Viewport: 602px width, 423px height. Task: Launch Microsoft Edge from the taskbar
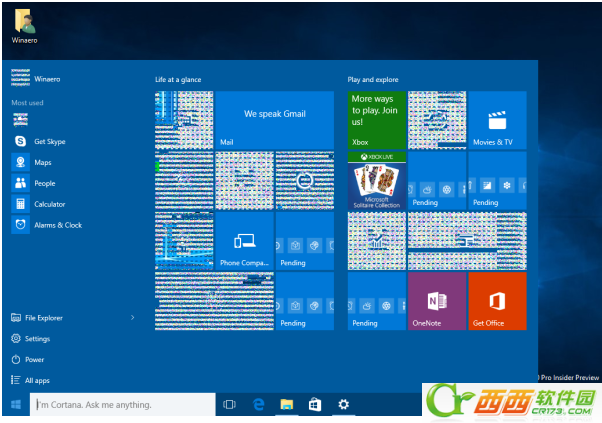[258, 404]
